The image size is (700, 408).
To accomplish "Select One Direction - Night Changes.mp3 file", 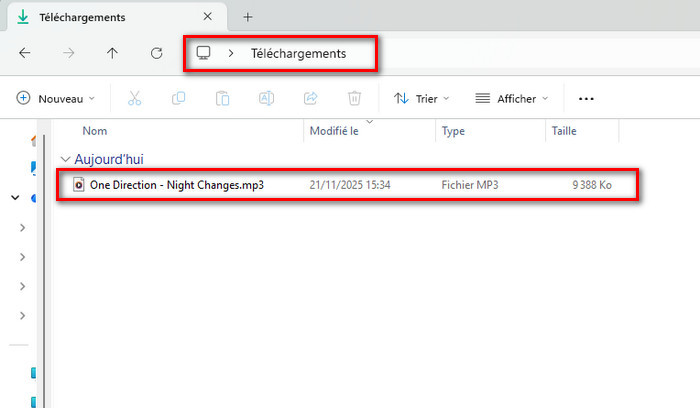I will click(x=176, y=185).
